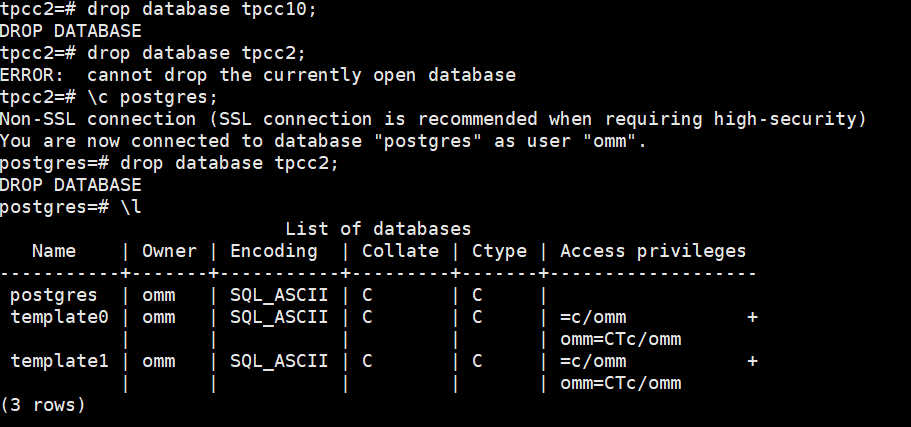Click the '\l' command at the prompt
Viewport: 911px width, 427px height.
(131, 207)
